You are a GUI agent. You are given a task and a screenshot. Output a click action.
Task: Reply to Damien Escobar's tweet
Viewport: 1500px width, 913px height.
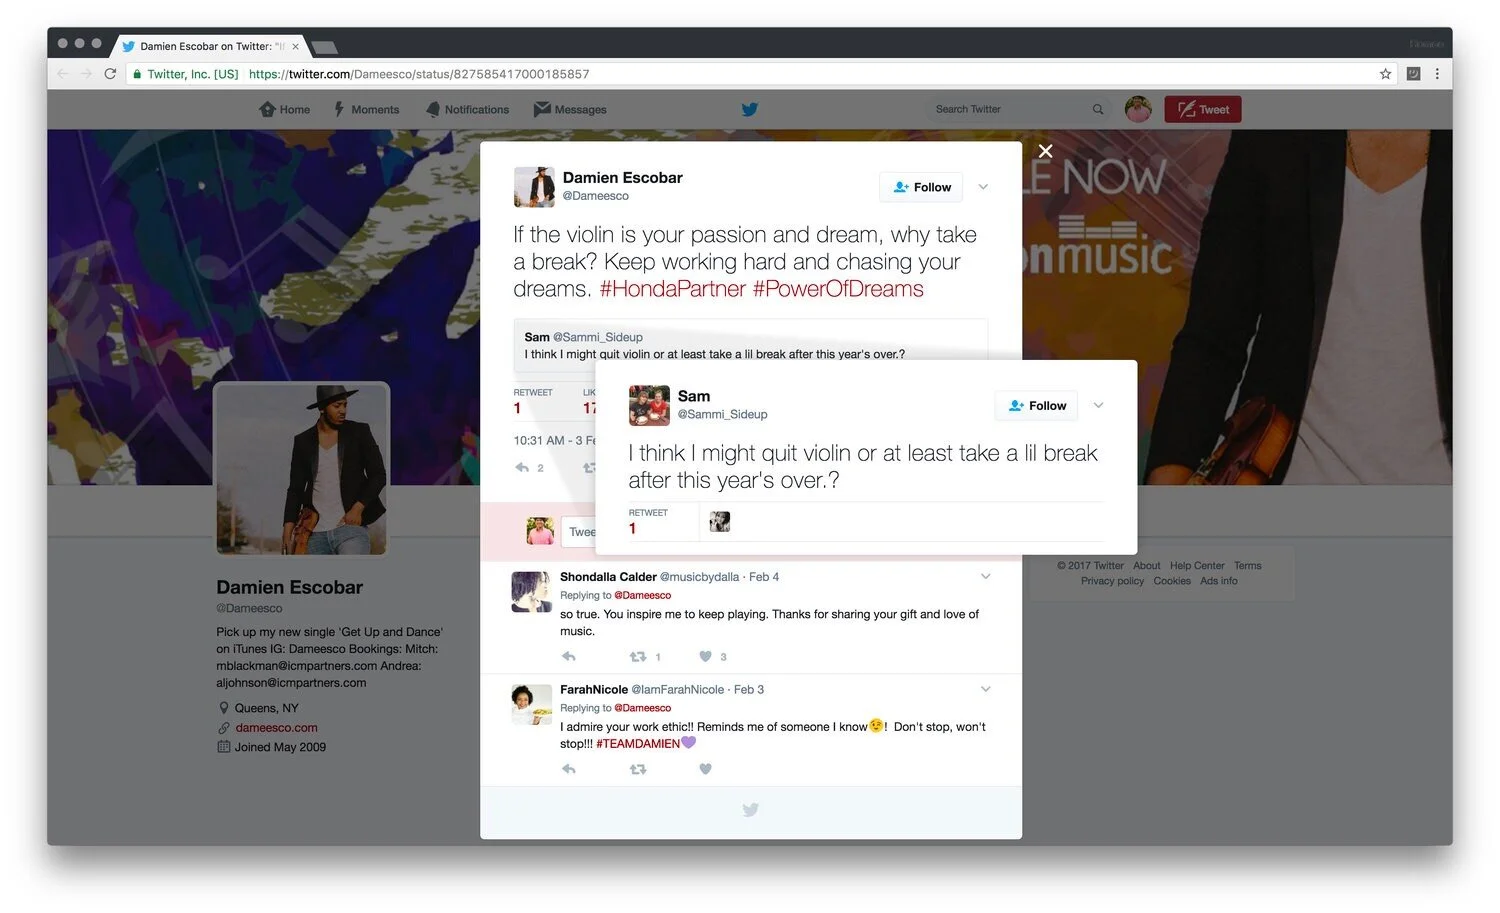(522, 467)
